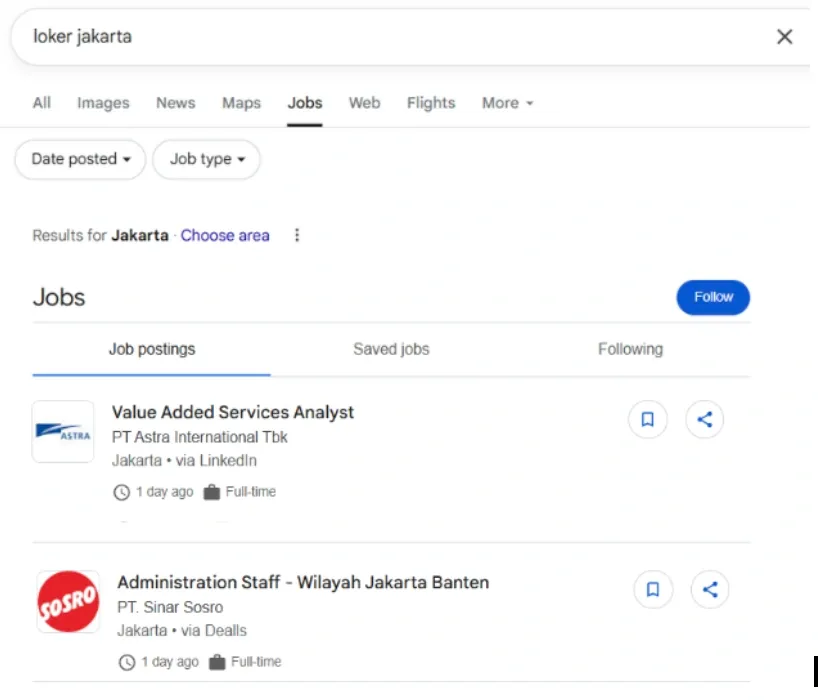Open the three-dot options next to Choose area
Image resolution: width=818 pixels, height=700 pixels.
pyautogui.click(x=297, y=235)
